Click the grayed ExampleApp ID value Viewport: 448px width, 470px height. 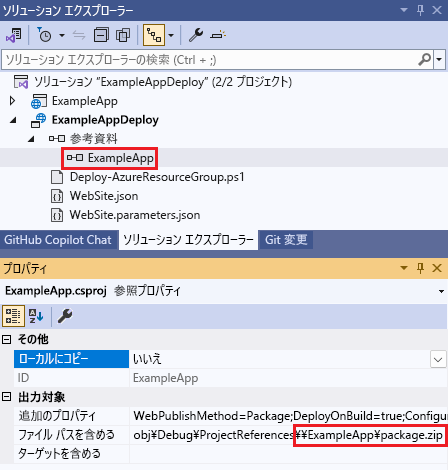click(165, 378)
